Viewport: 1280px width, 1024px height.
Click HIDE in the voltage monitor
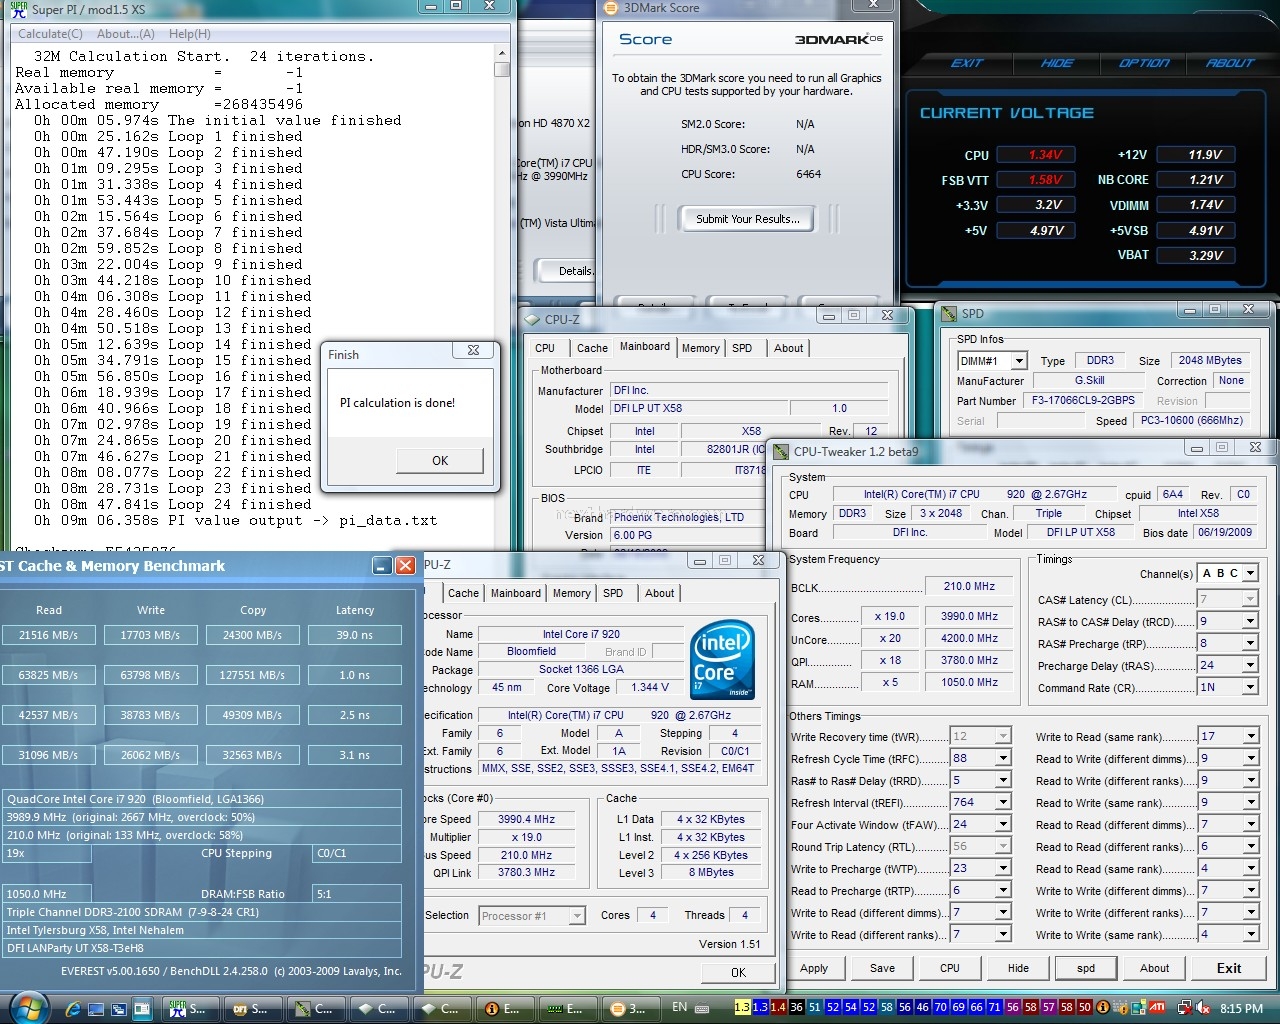[x=1057, y=63]
